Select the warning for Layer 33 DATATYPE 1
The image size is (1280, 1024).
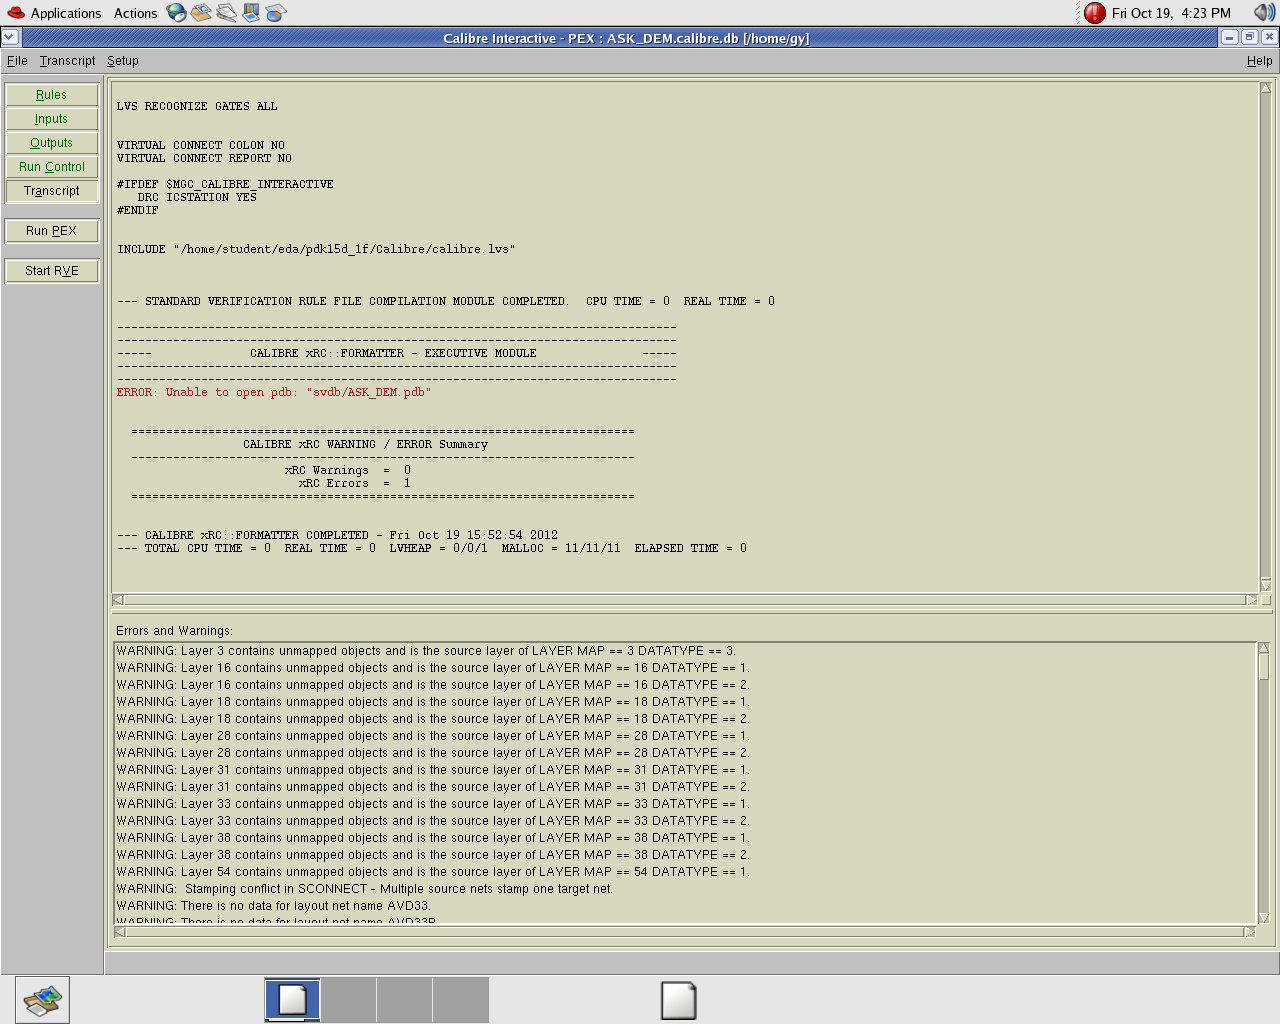(x=433, y=804)
